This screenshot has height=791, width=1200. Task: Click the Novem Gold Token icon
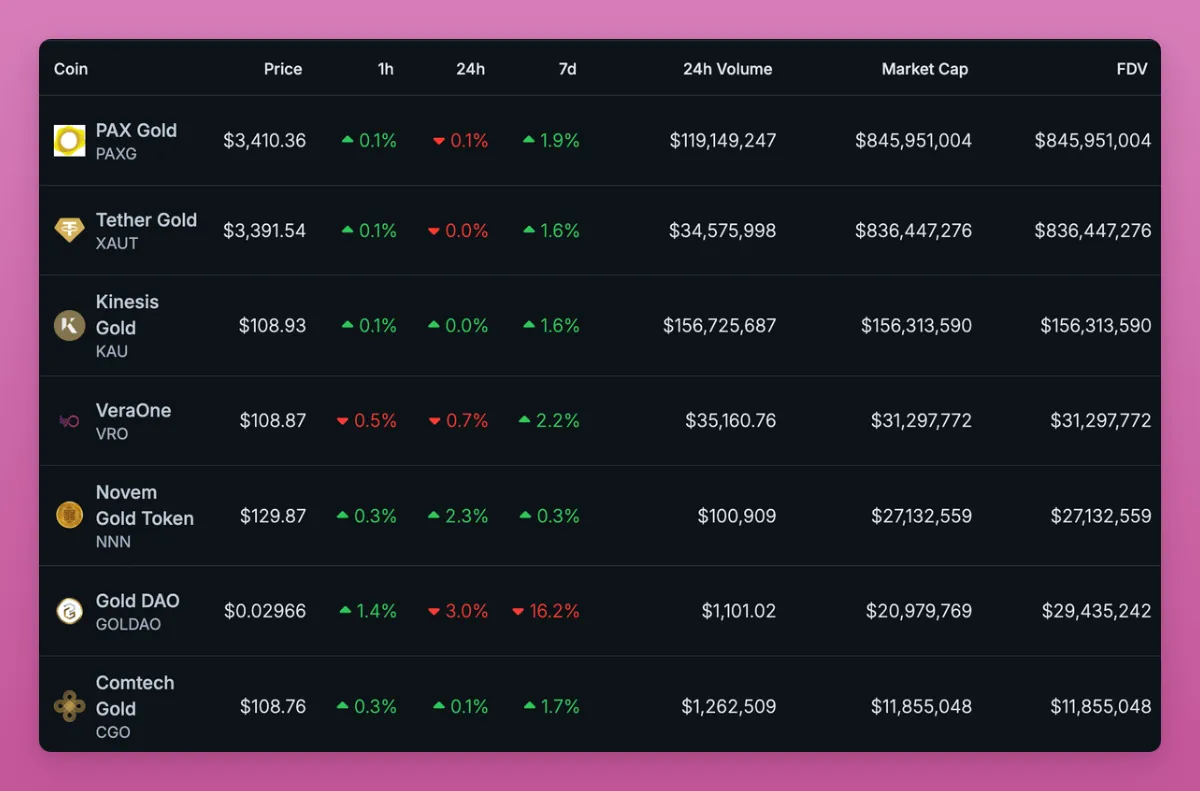tap(69, 516)
